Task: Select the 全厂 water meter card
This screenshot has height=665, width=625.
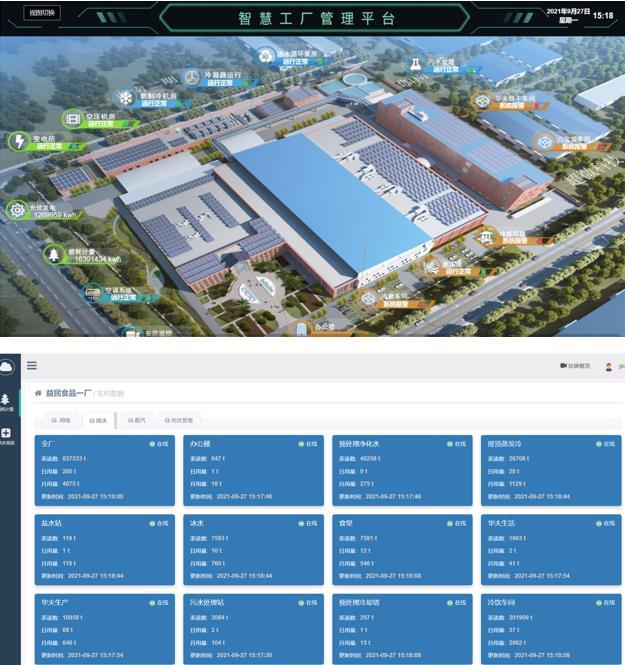Action: tap(105, 470)
